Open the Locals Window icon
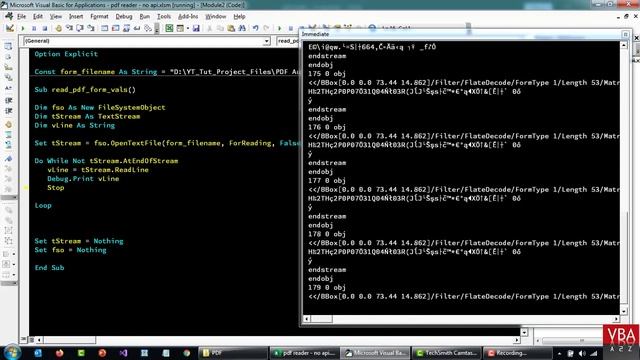Viewport: 640px width, 360px height. click(x=105, y=28)
